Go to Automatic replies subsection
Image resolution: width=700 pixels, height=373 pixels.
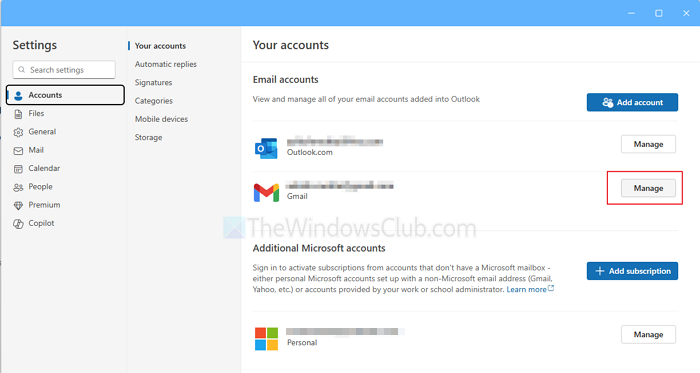tap(166, 64)
